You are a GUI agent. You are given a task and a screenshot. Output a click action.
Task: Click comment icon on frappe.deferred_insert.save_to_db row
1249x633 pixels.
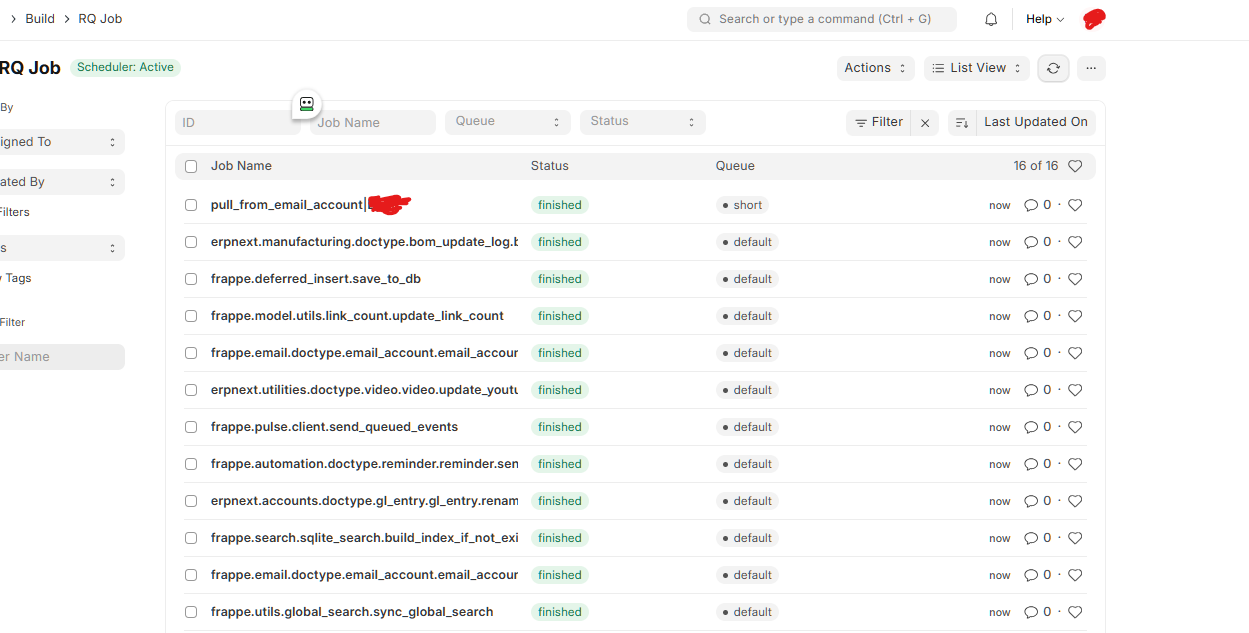click(x=1031, y=279)
